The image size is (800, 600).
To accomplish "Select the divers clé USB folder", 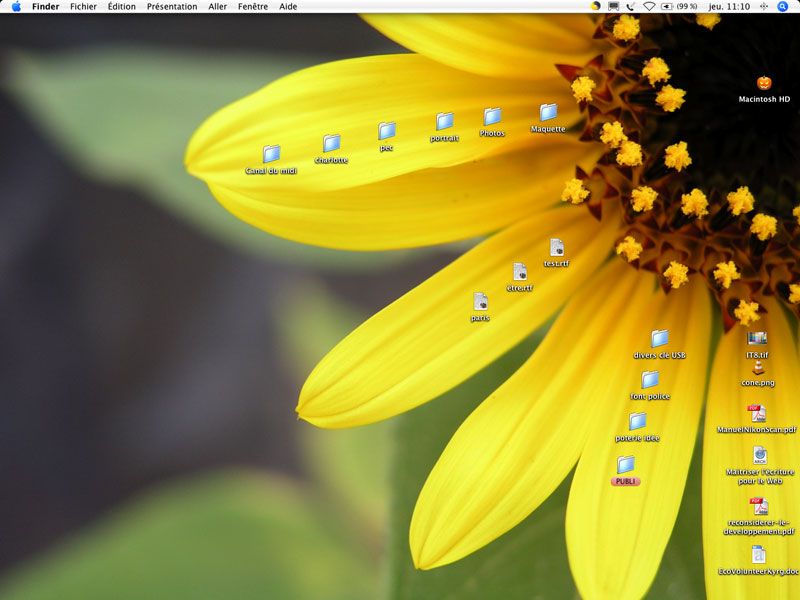I will click(660, 338).
